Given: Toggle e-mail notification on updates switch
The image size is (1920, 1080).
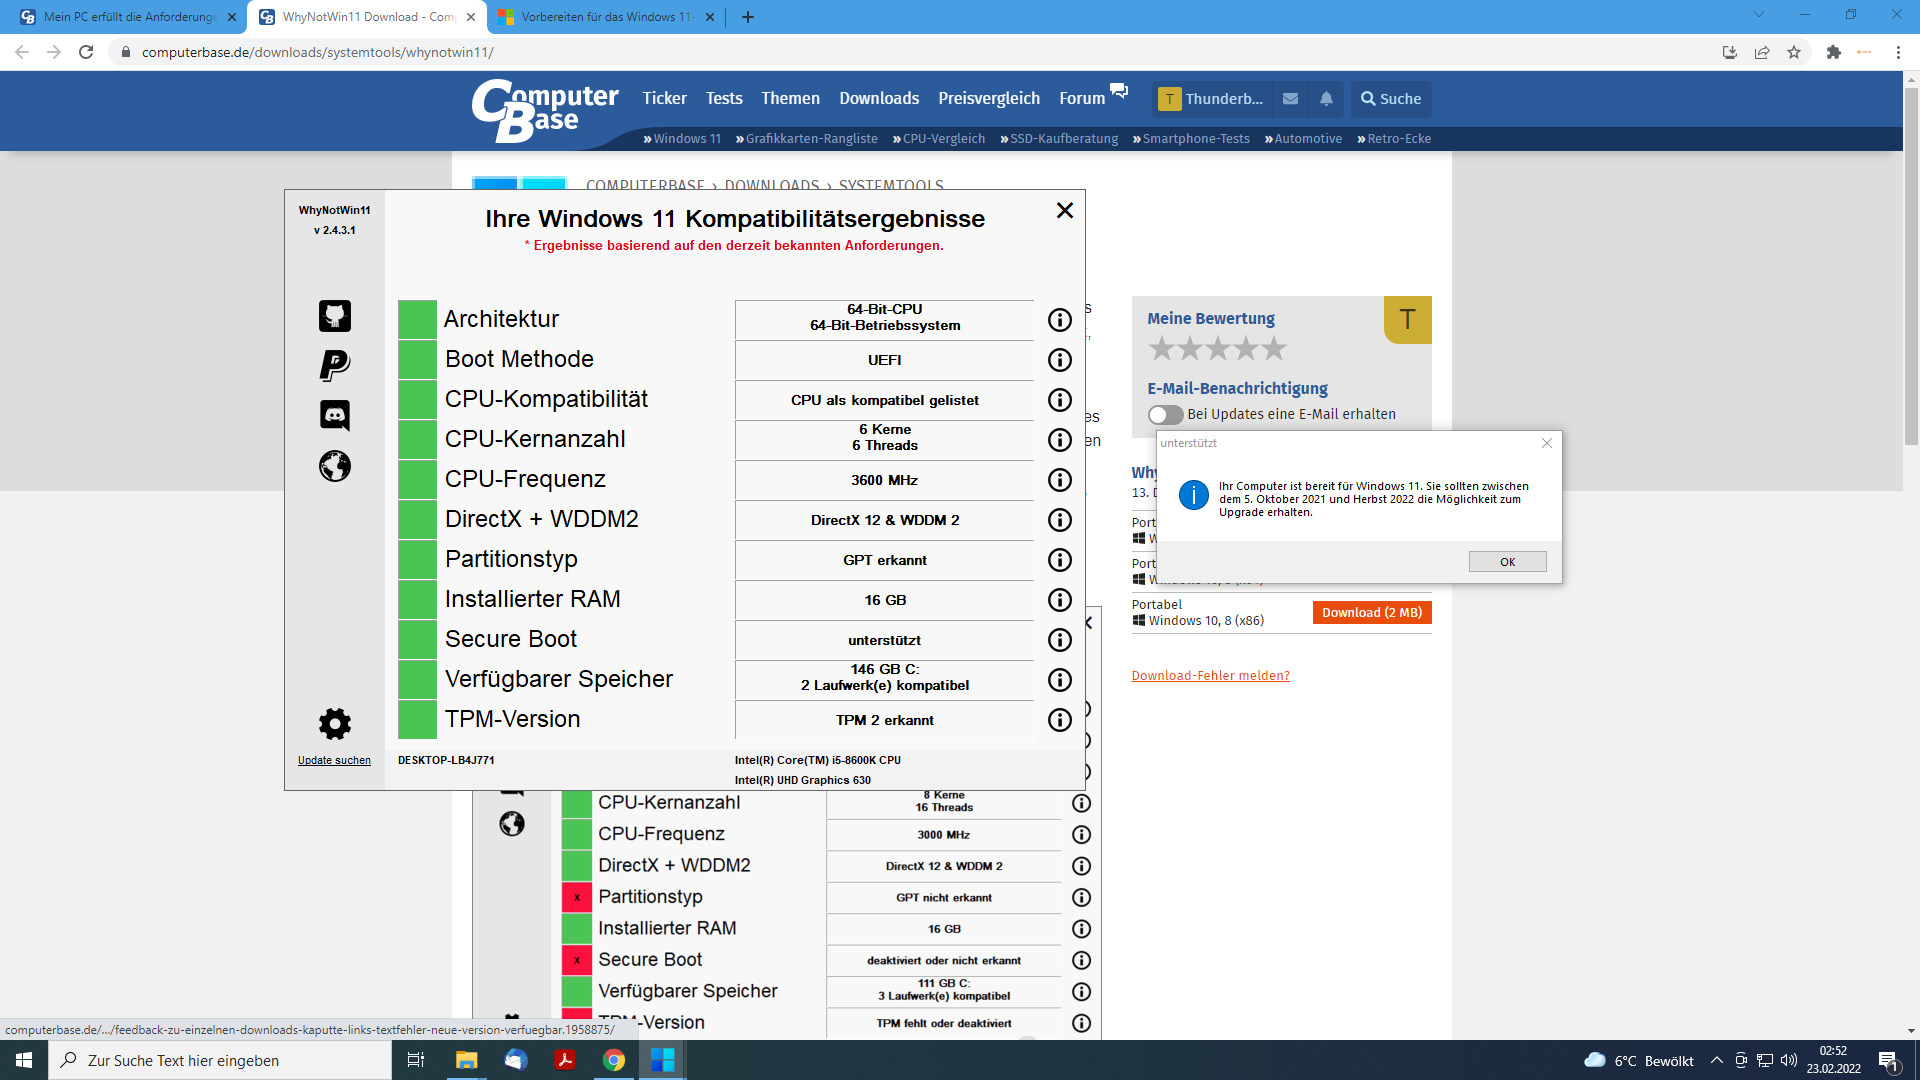Looking at the screenshot, I should point(1165,414).
